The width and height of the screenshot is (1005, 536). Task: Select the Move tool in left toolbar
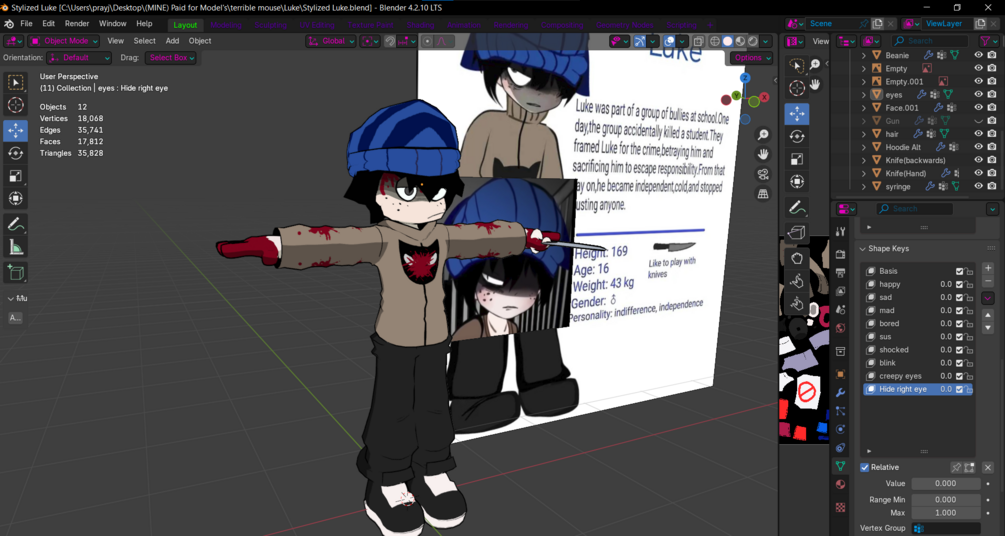15,130
